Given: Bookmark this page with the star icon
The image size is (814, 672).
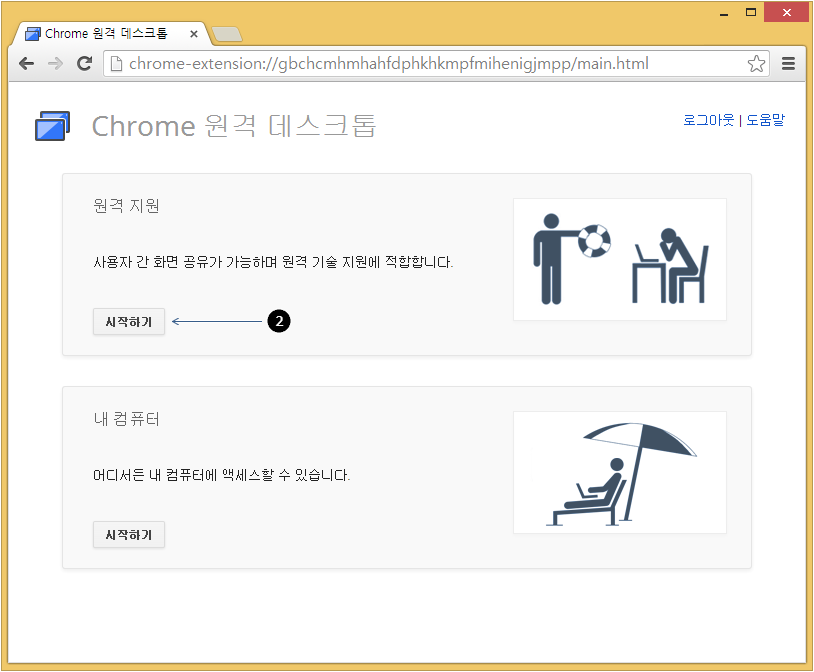Looking at the screenshot, I should click(756, 64).
